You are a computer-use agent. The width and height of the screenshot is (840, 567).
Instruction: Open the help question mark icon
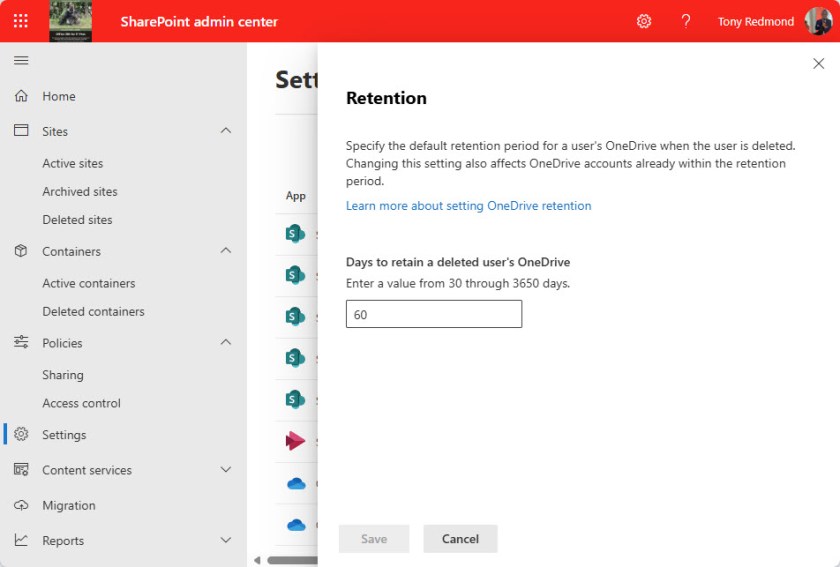(x=685, y=21)
